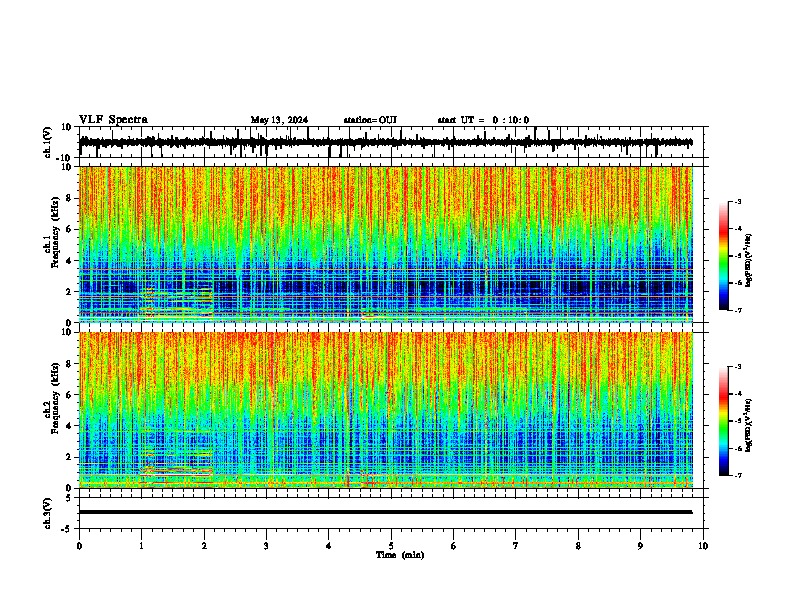Click the ch.3 flat voltage trace

pyautogui.click(x=386, y=512)
